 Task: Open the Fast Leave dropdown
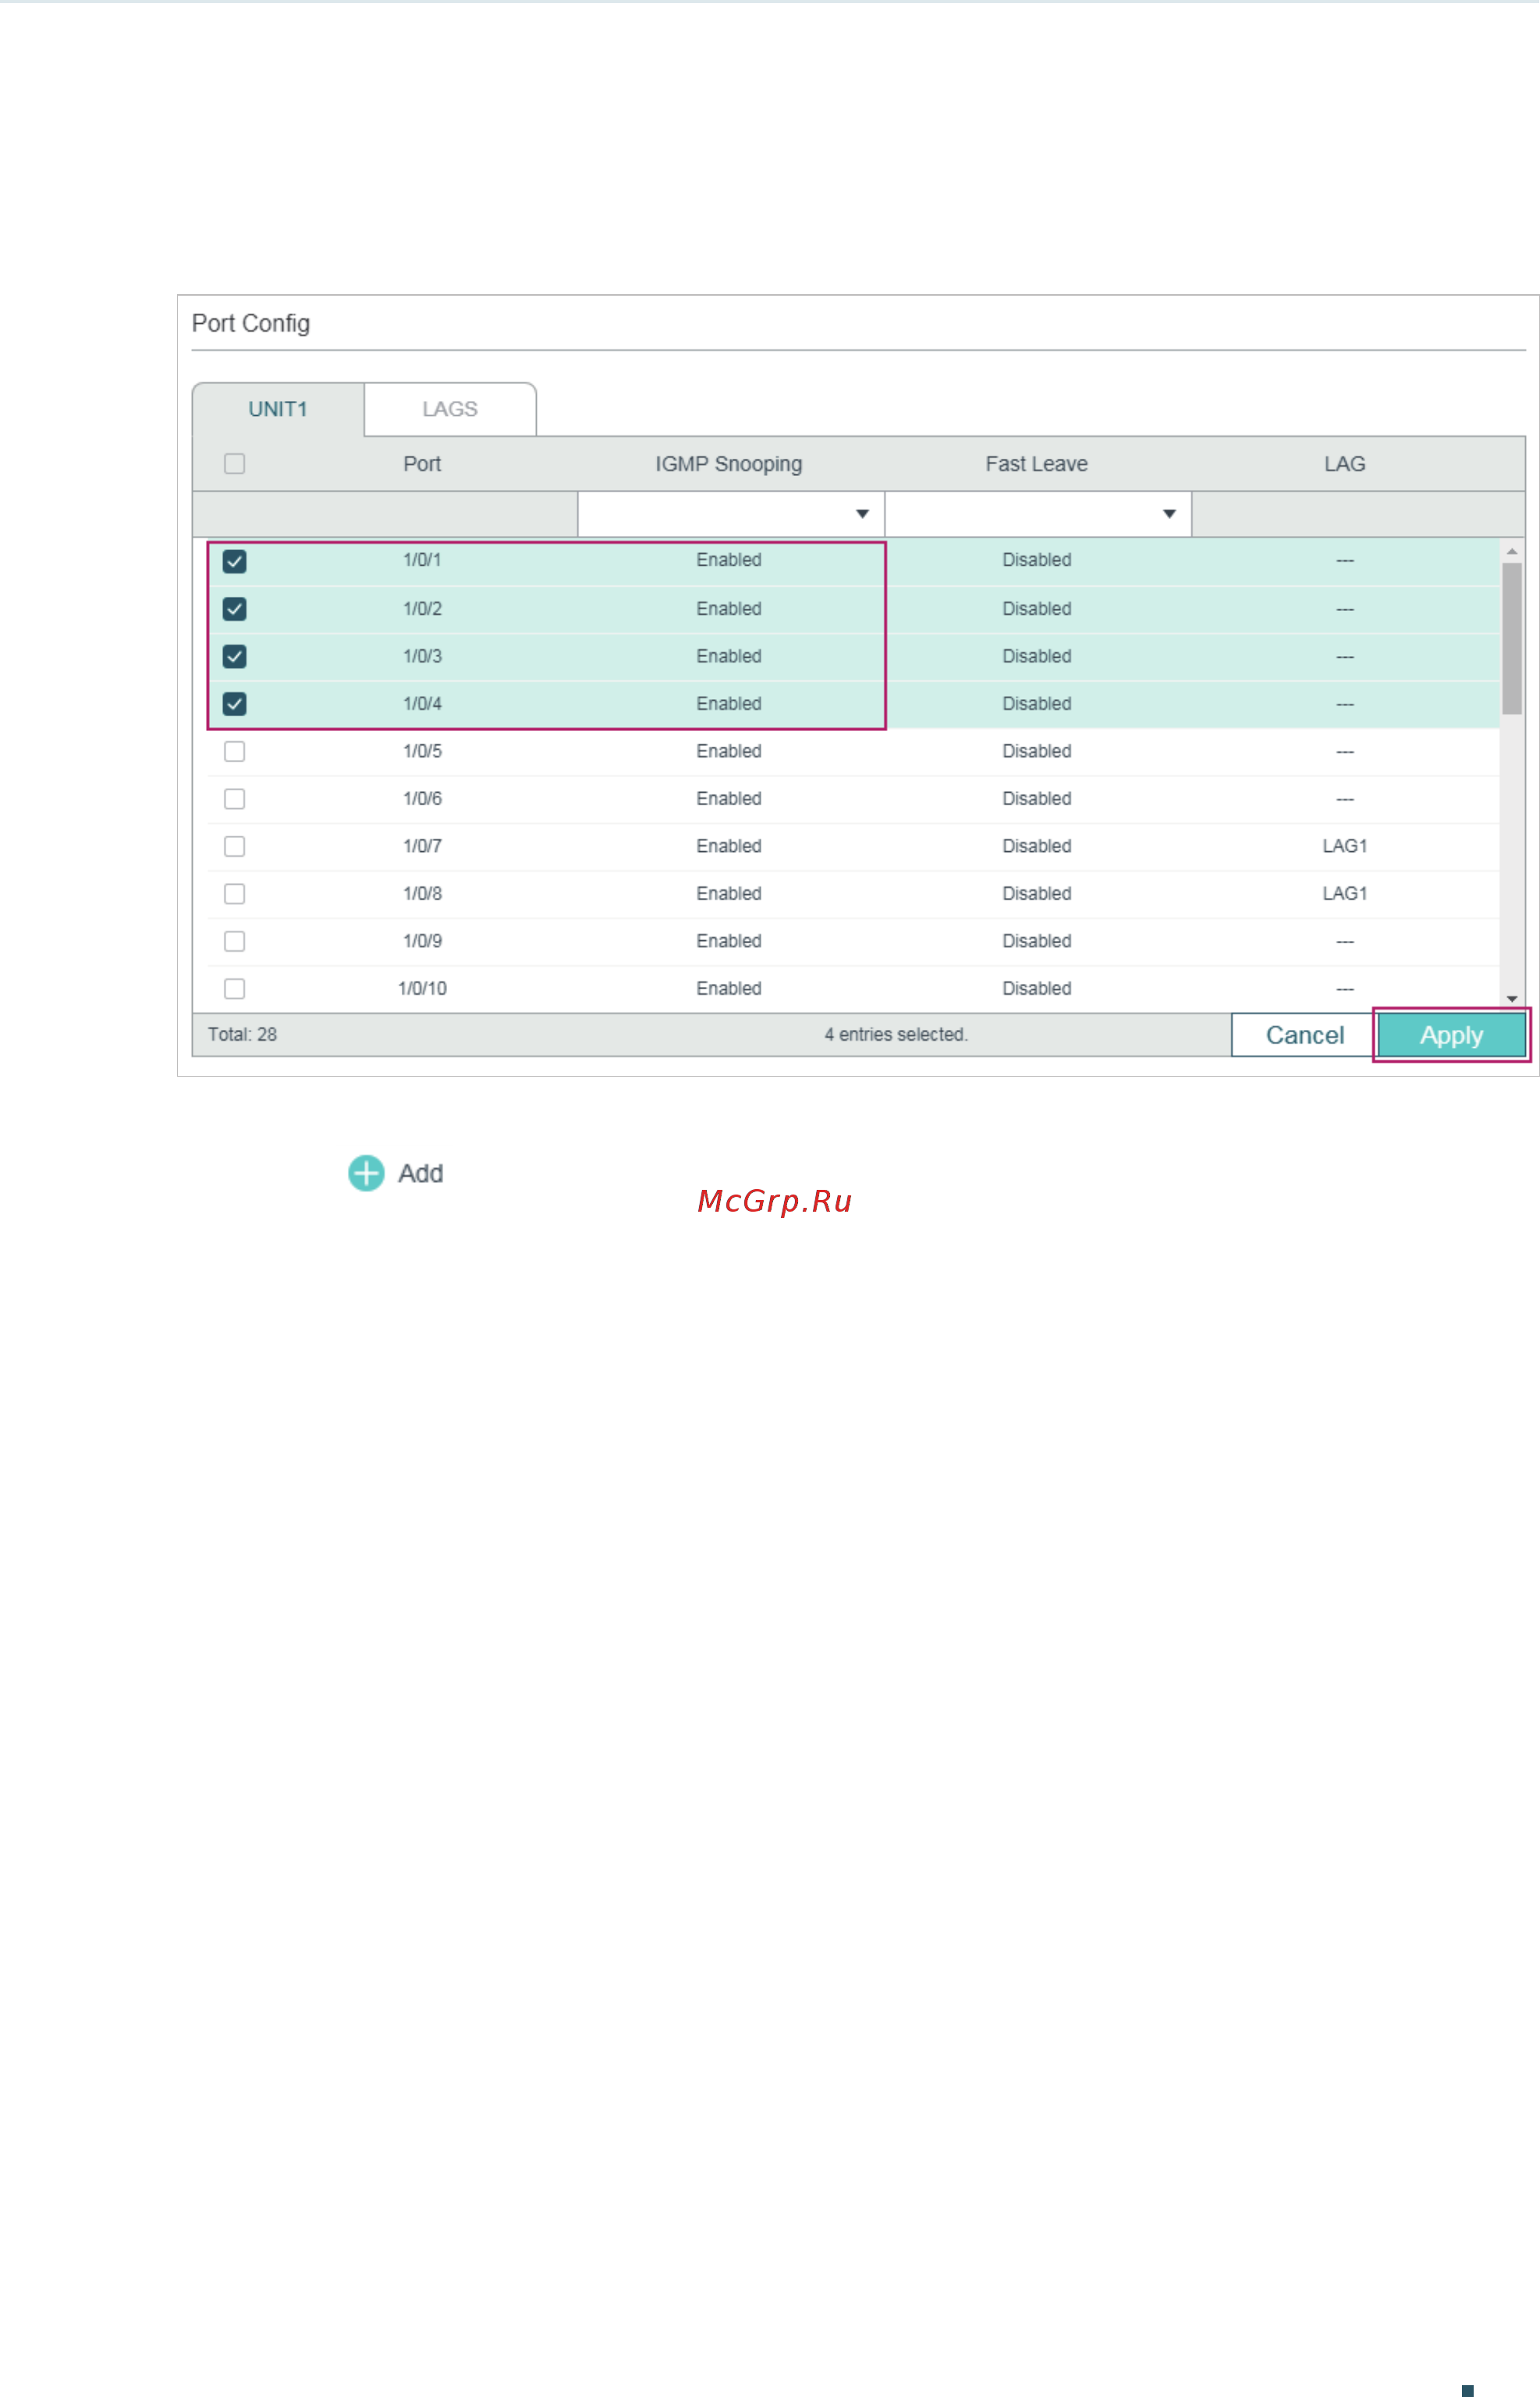[x=1038, y=514]
